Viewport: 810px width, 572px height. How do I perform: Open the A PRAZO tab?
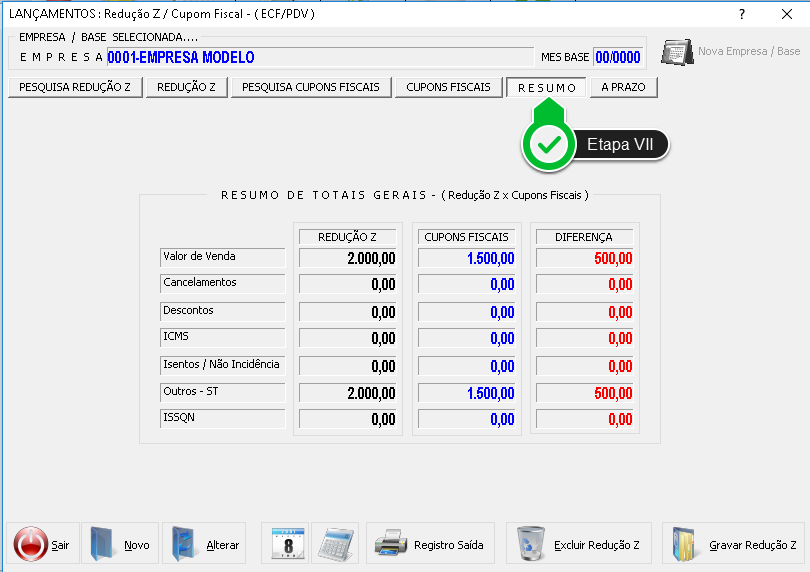point(623,88)
